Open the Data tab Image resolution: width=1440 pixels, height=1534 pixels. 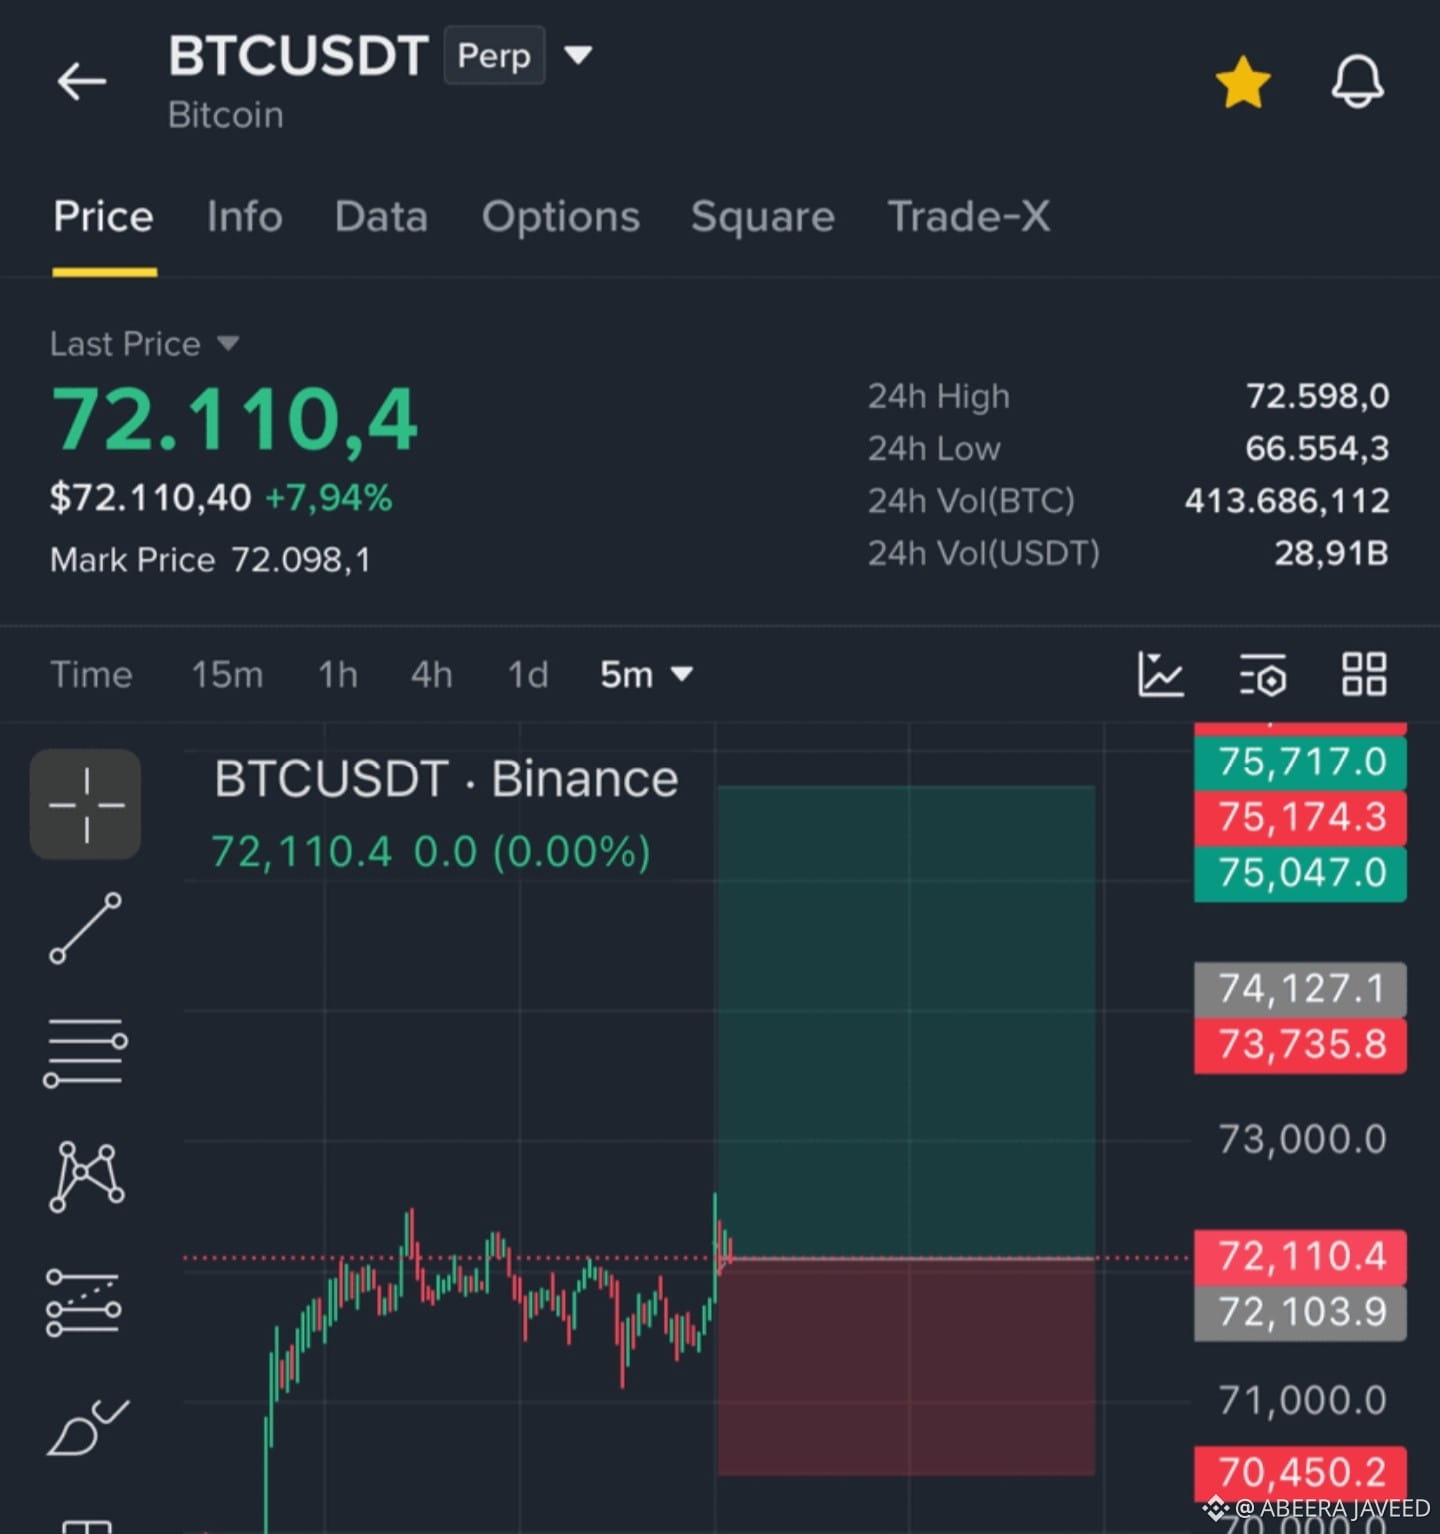tap(381, 217)
